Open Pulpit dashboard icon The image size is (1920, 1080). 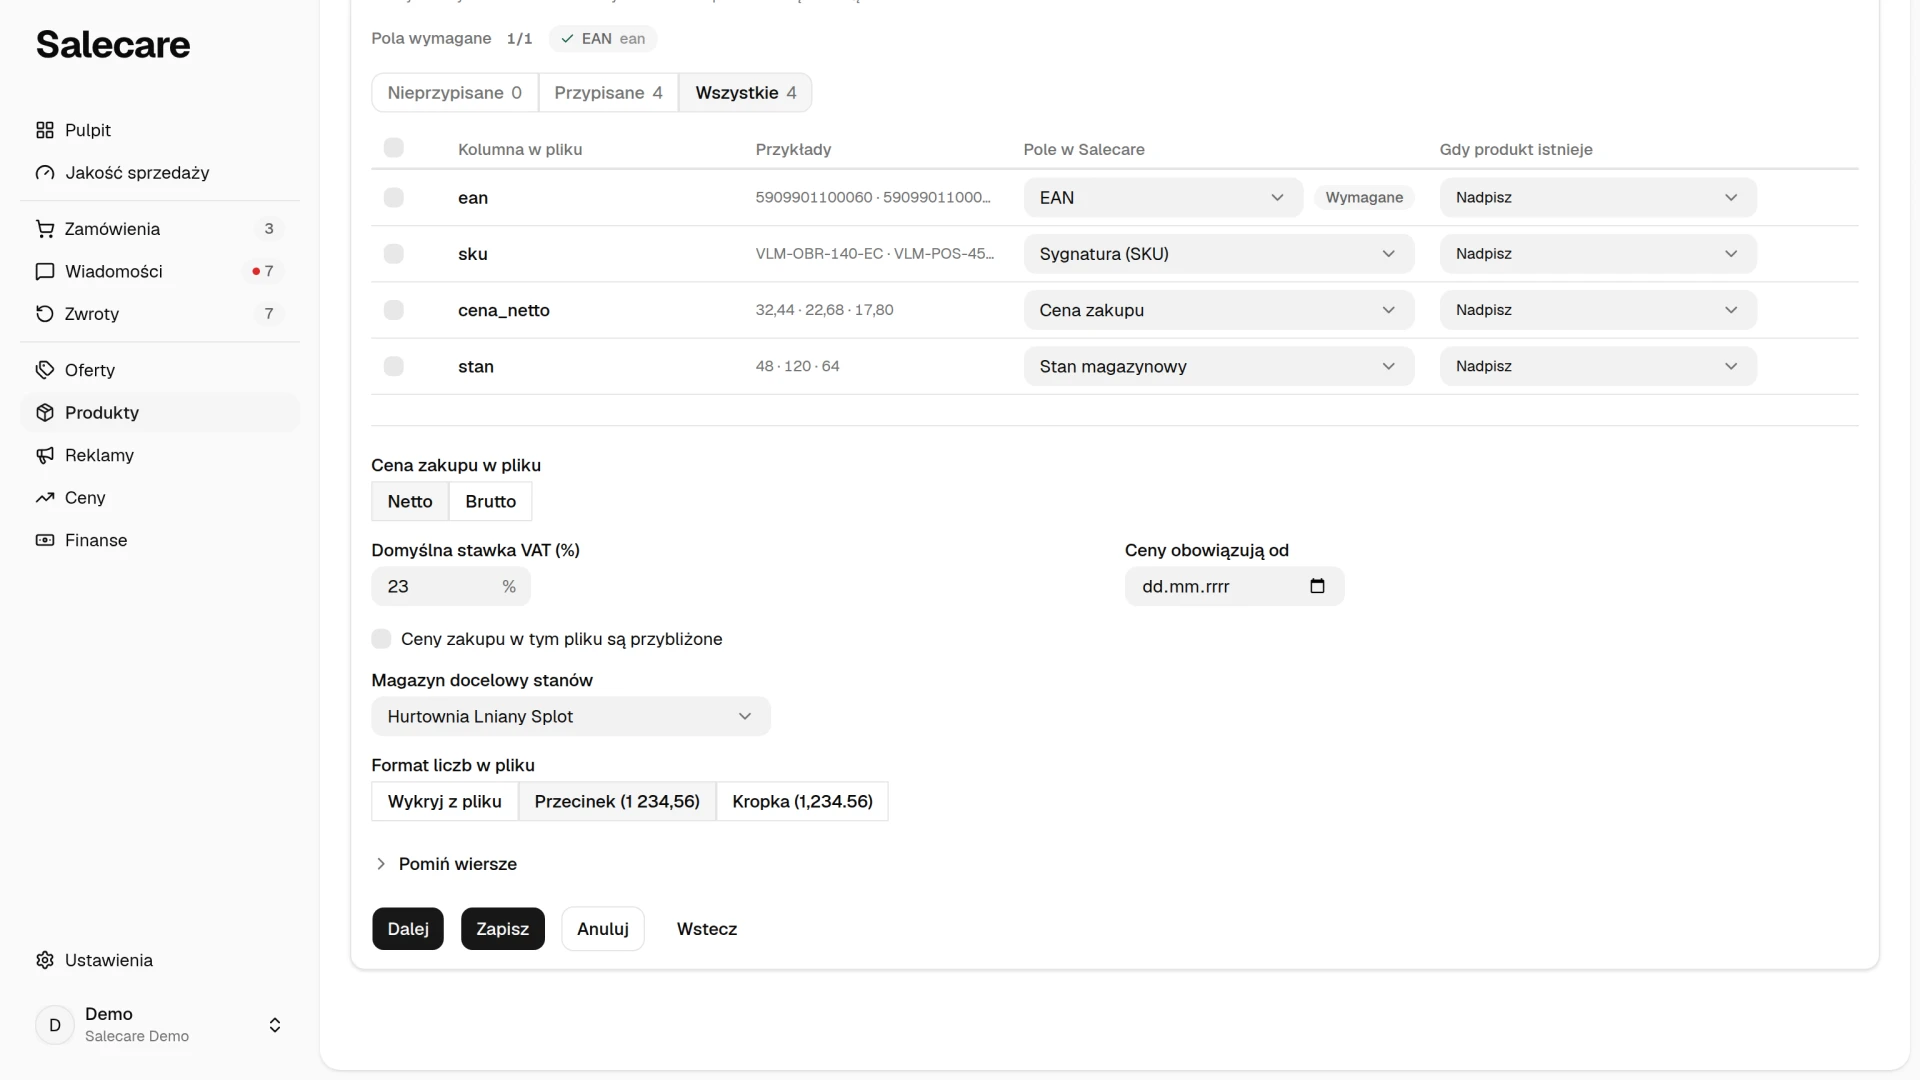pyautogui.click(x=45, y=130)
